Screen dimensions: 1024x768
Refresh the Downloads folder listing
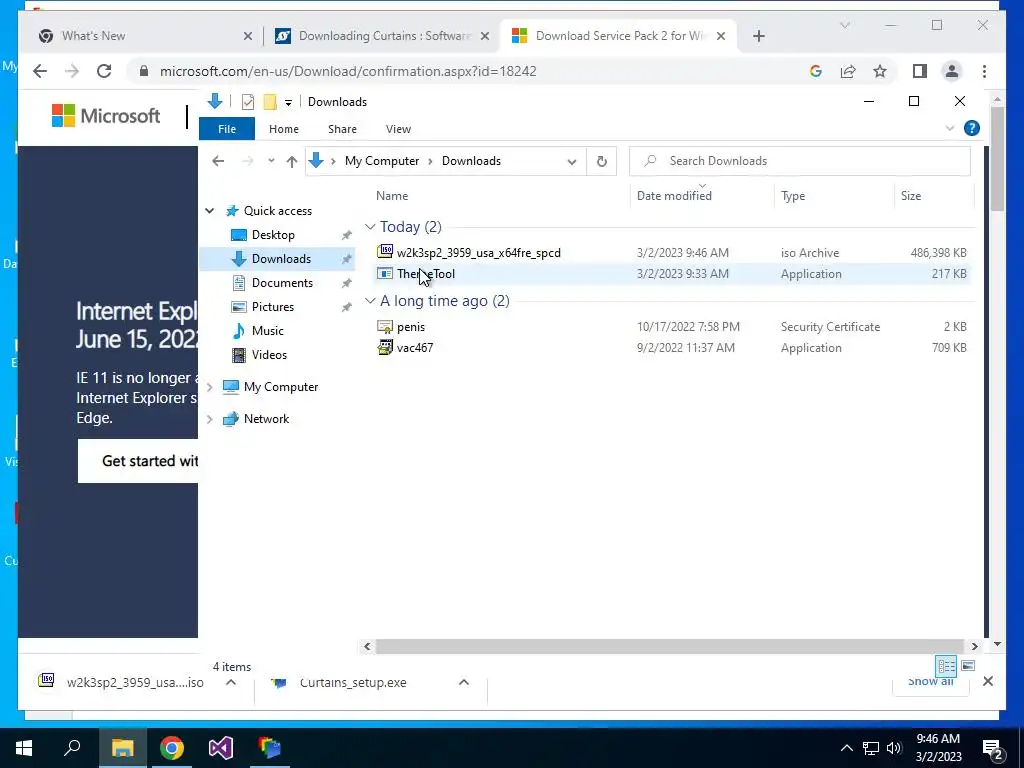(601, 161)
